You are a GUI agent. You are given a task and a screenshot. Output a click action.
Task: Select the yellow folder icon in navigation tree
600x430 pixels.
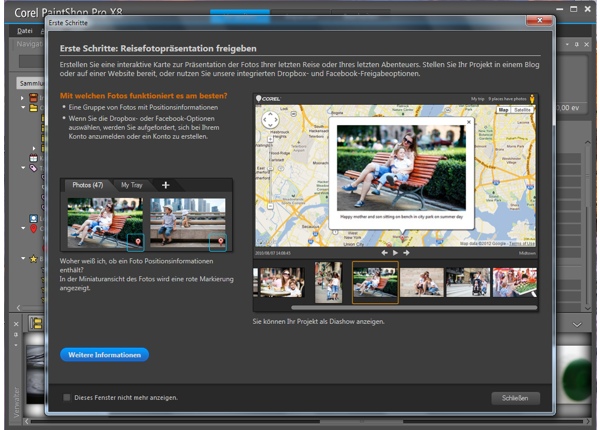click(34, 108)
